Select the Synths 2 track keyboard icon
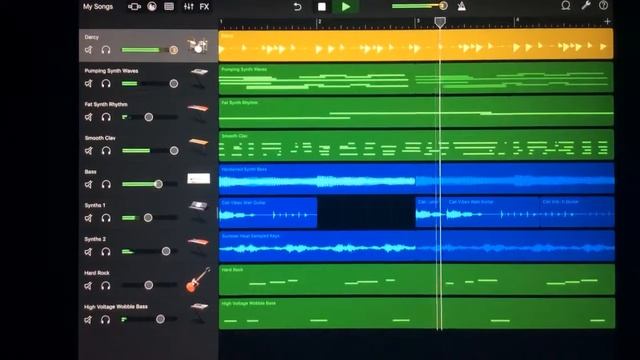This screenshot has width=640, height=360. coord(198,246)
